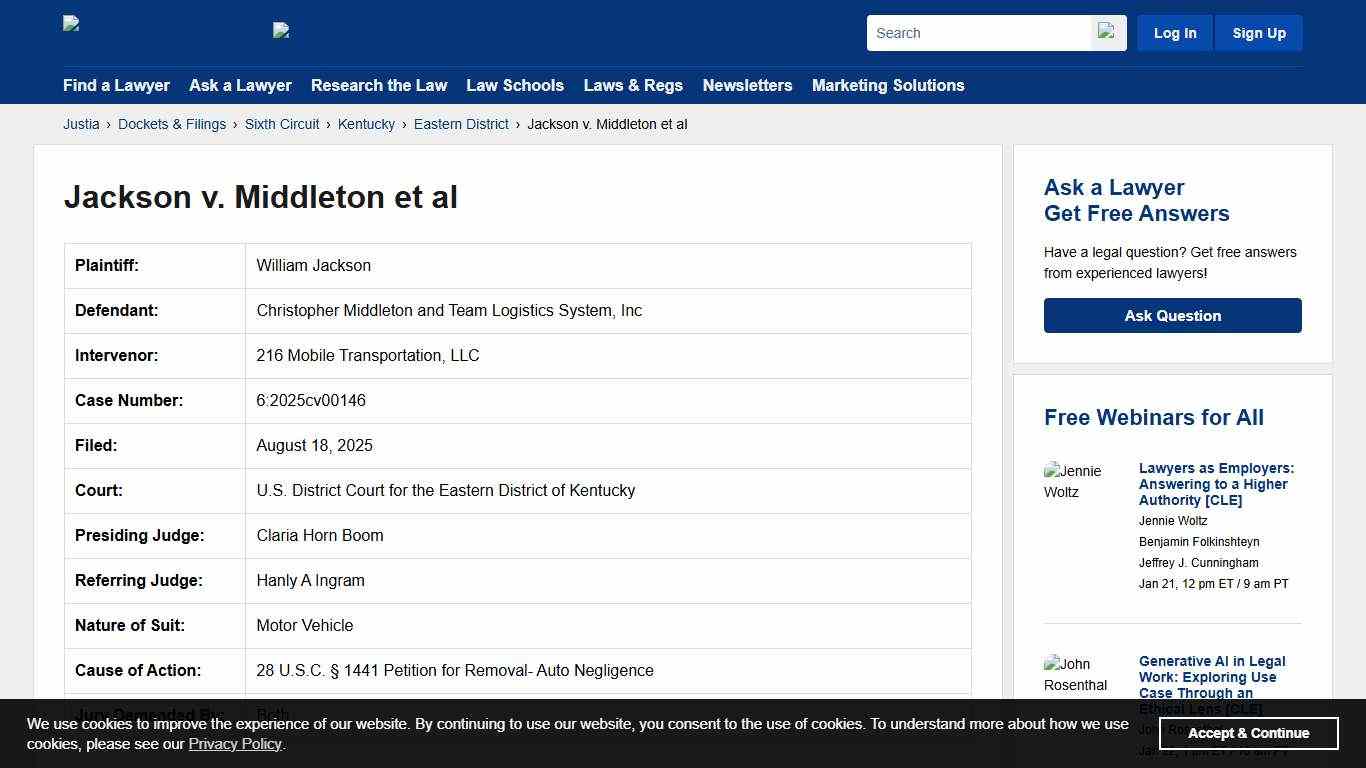The image size is (1366, 768).
Task: Open Marketing Solutions from the navigation
Action: click(888, 86)
